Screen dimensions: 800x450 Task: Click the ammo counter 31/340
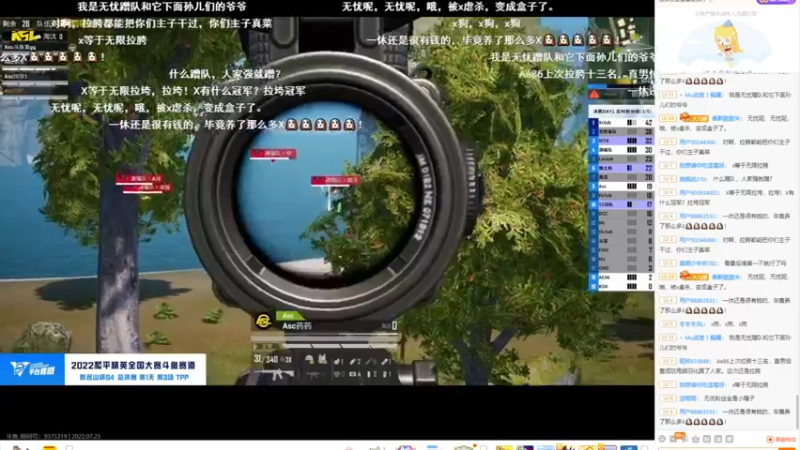[266, 359]
